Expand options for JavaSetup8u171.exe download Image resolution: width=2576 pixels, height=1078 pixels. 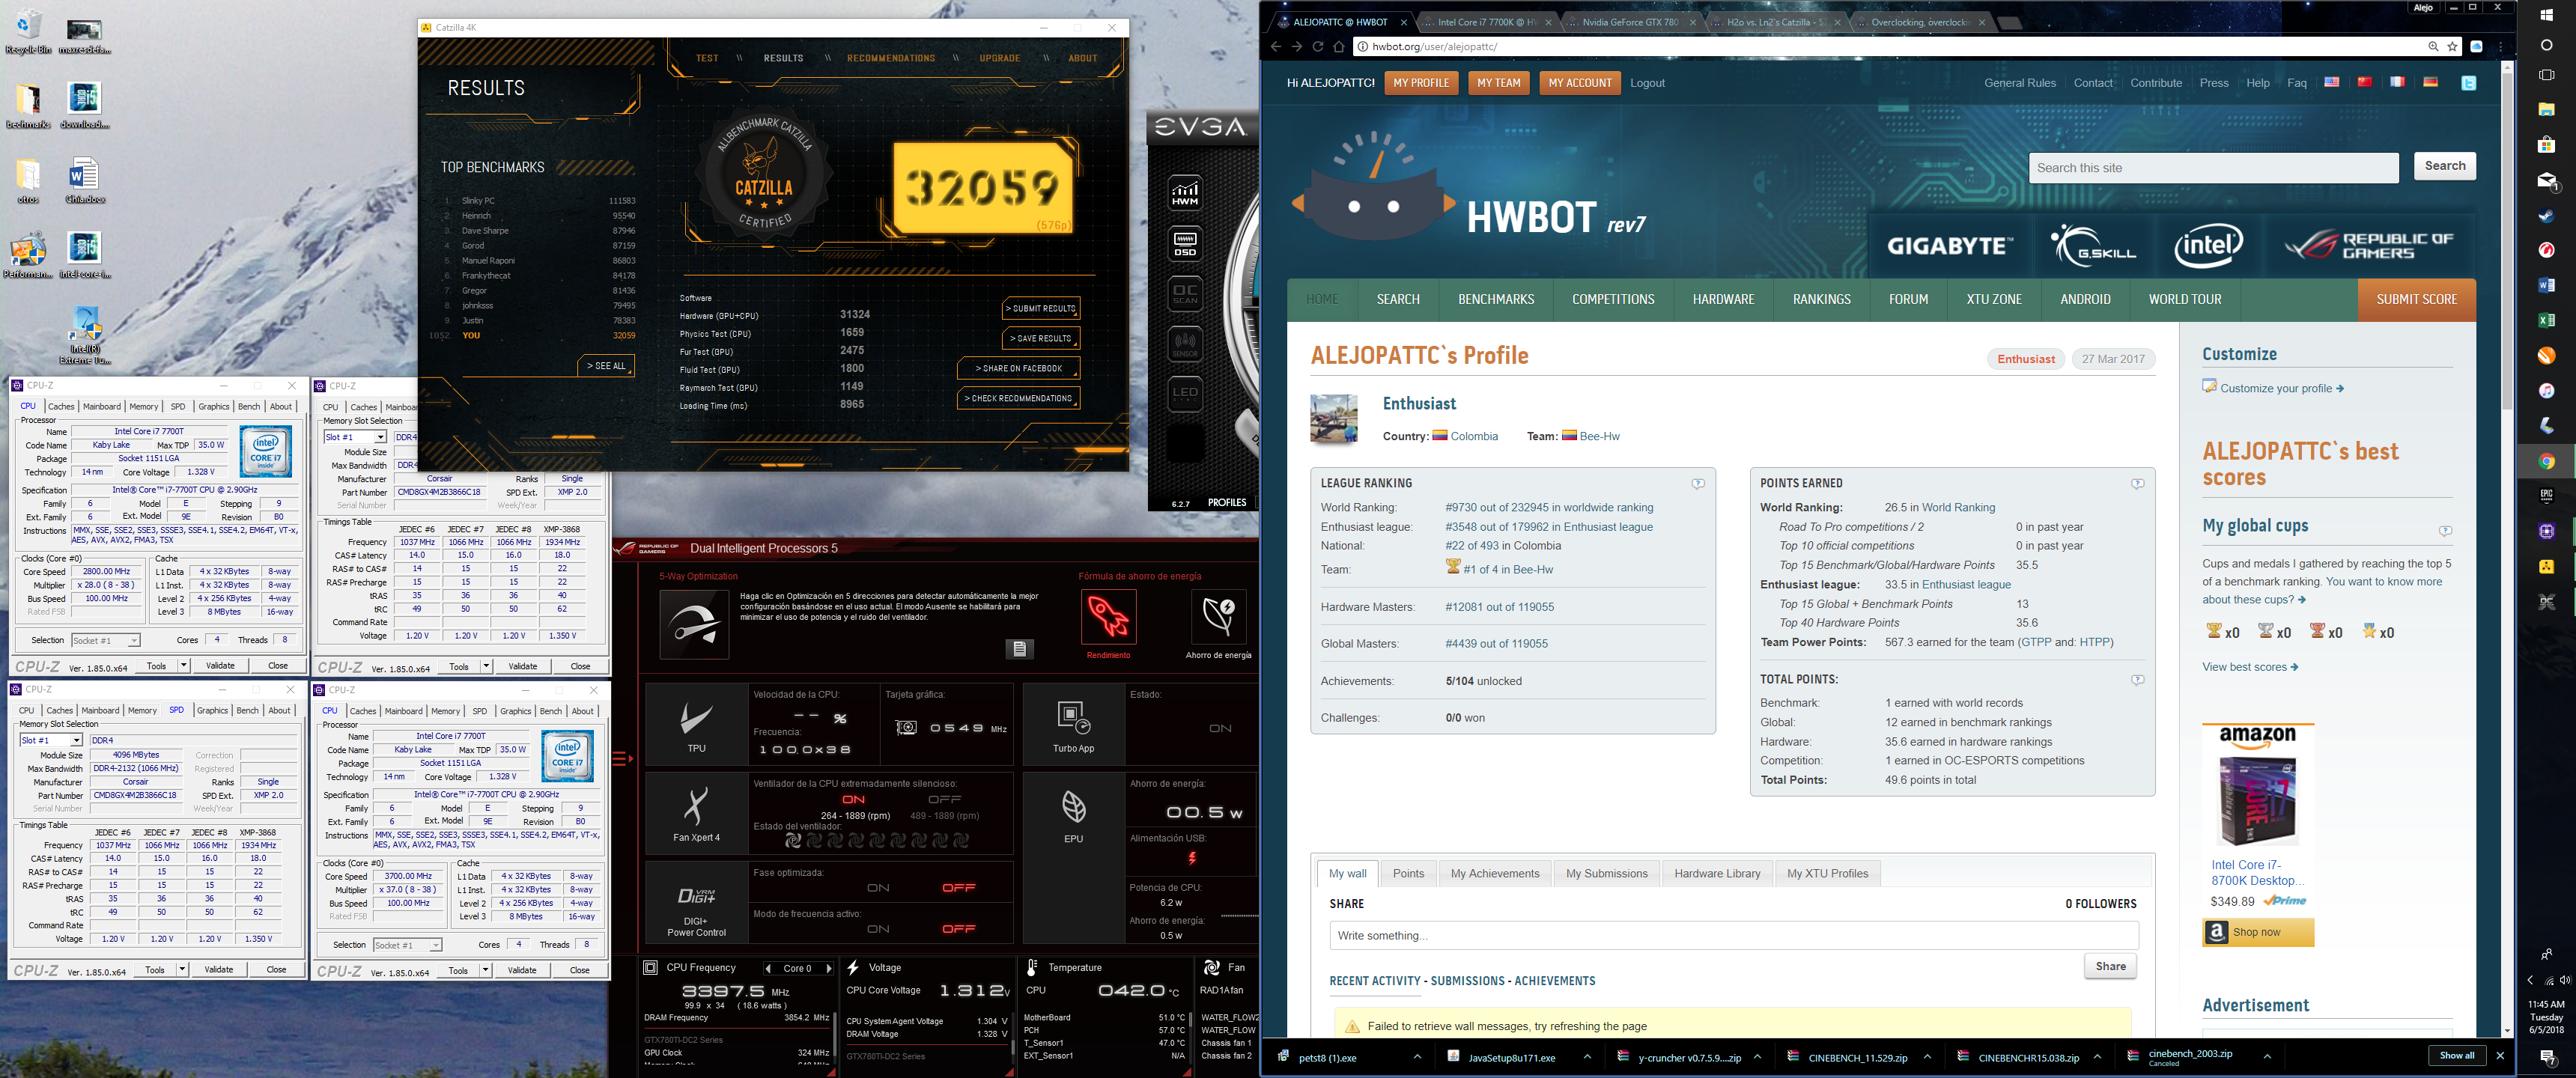[1587, 1057]
